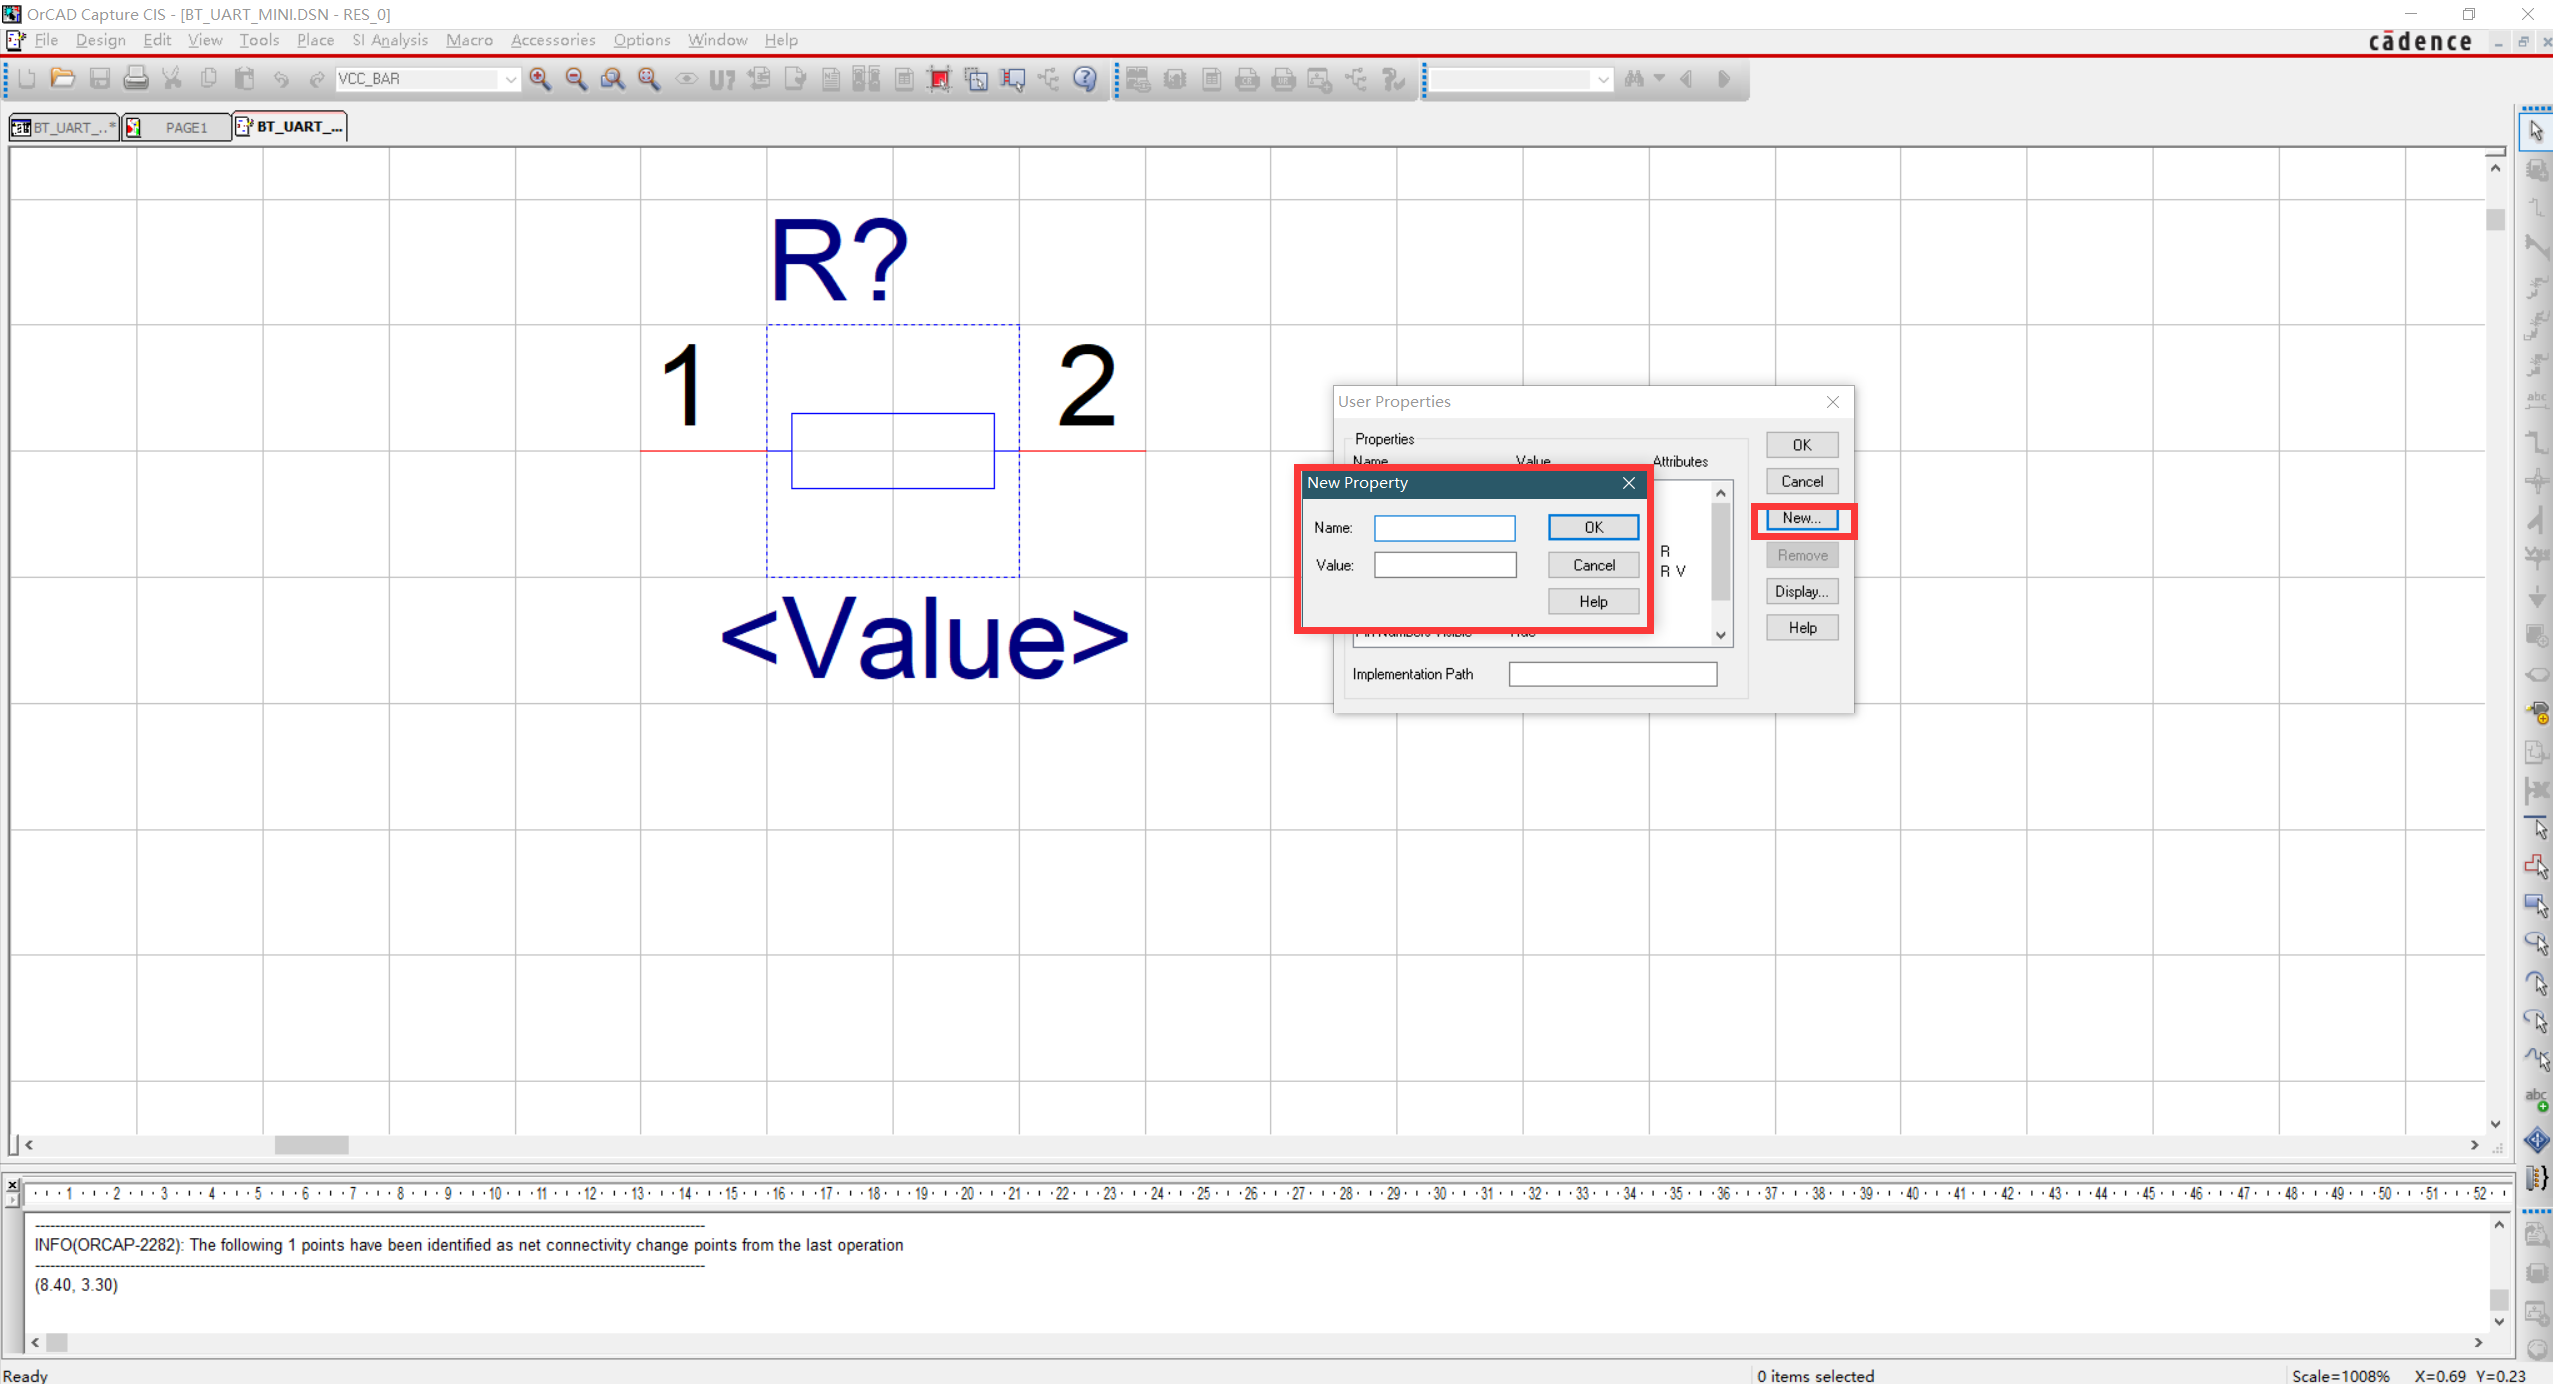Open the Design menu
This screenshot has height=1384, width=2553.
point(100,40)
